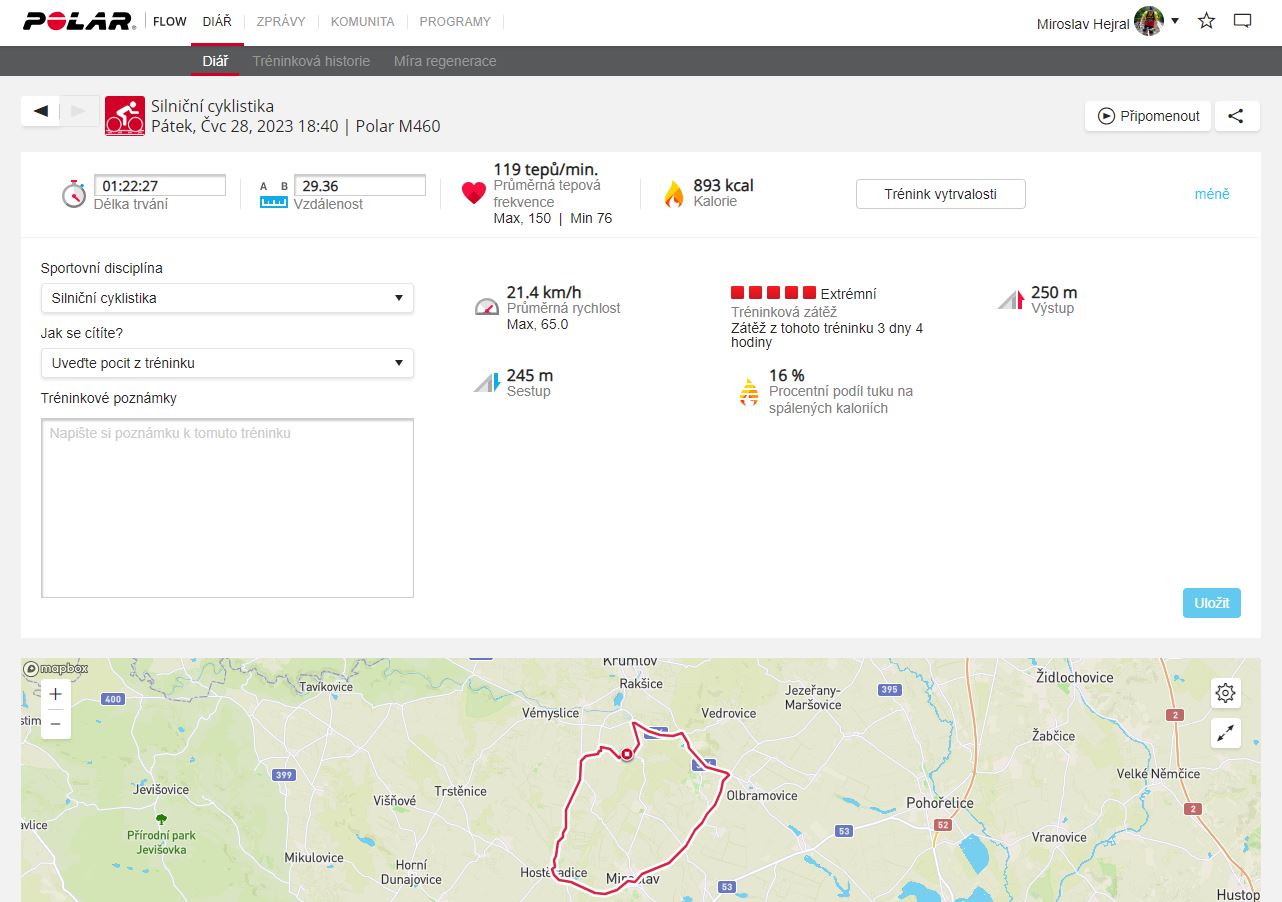
Task: Select the Diář sub-tab
Action: tap(215, 61)
